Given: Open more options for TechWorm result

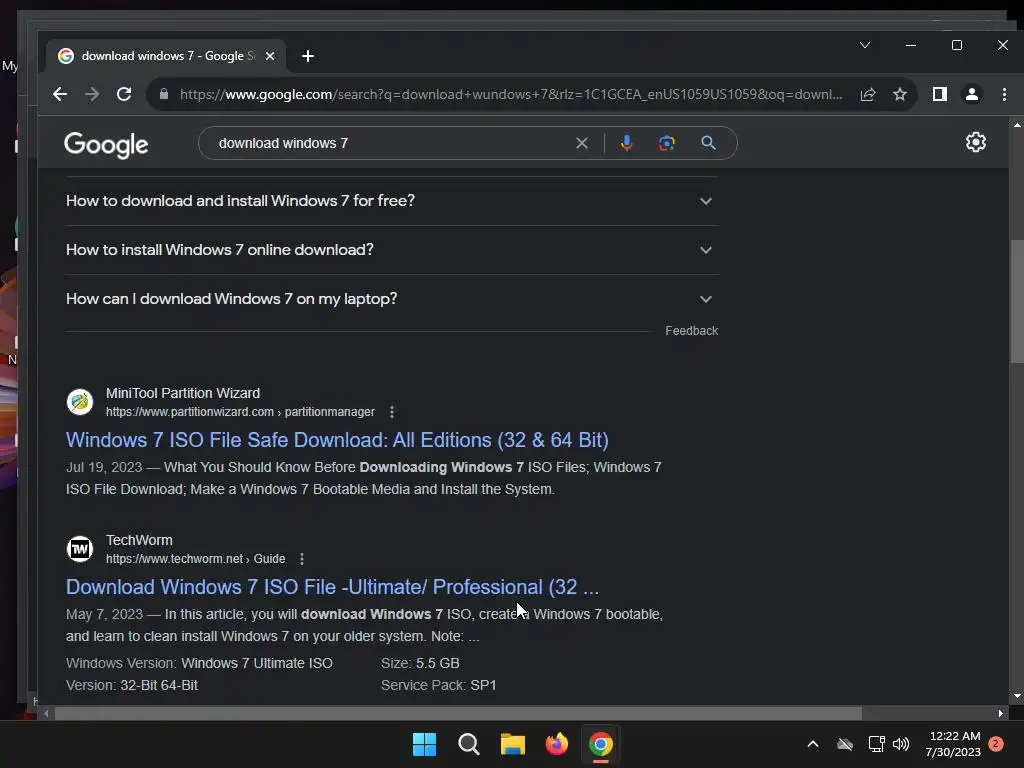Looking at the screenshot, I should [x=302, y=559].
